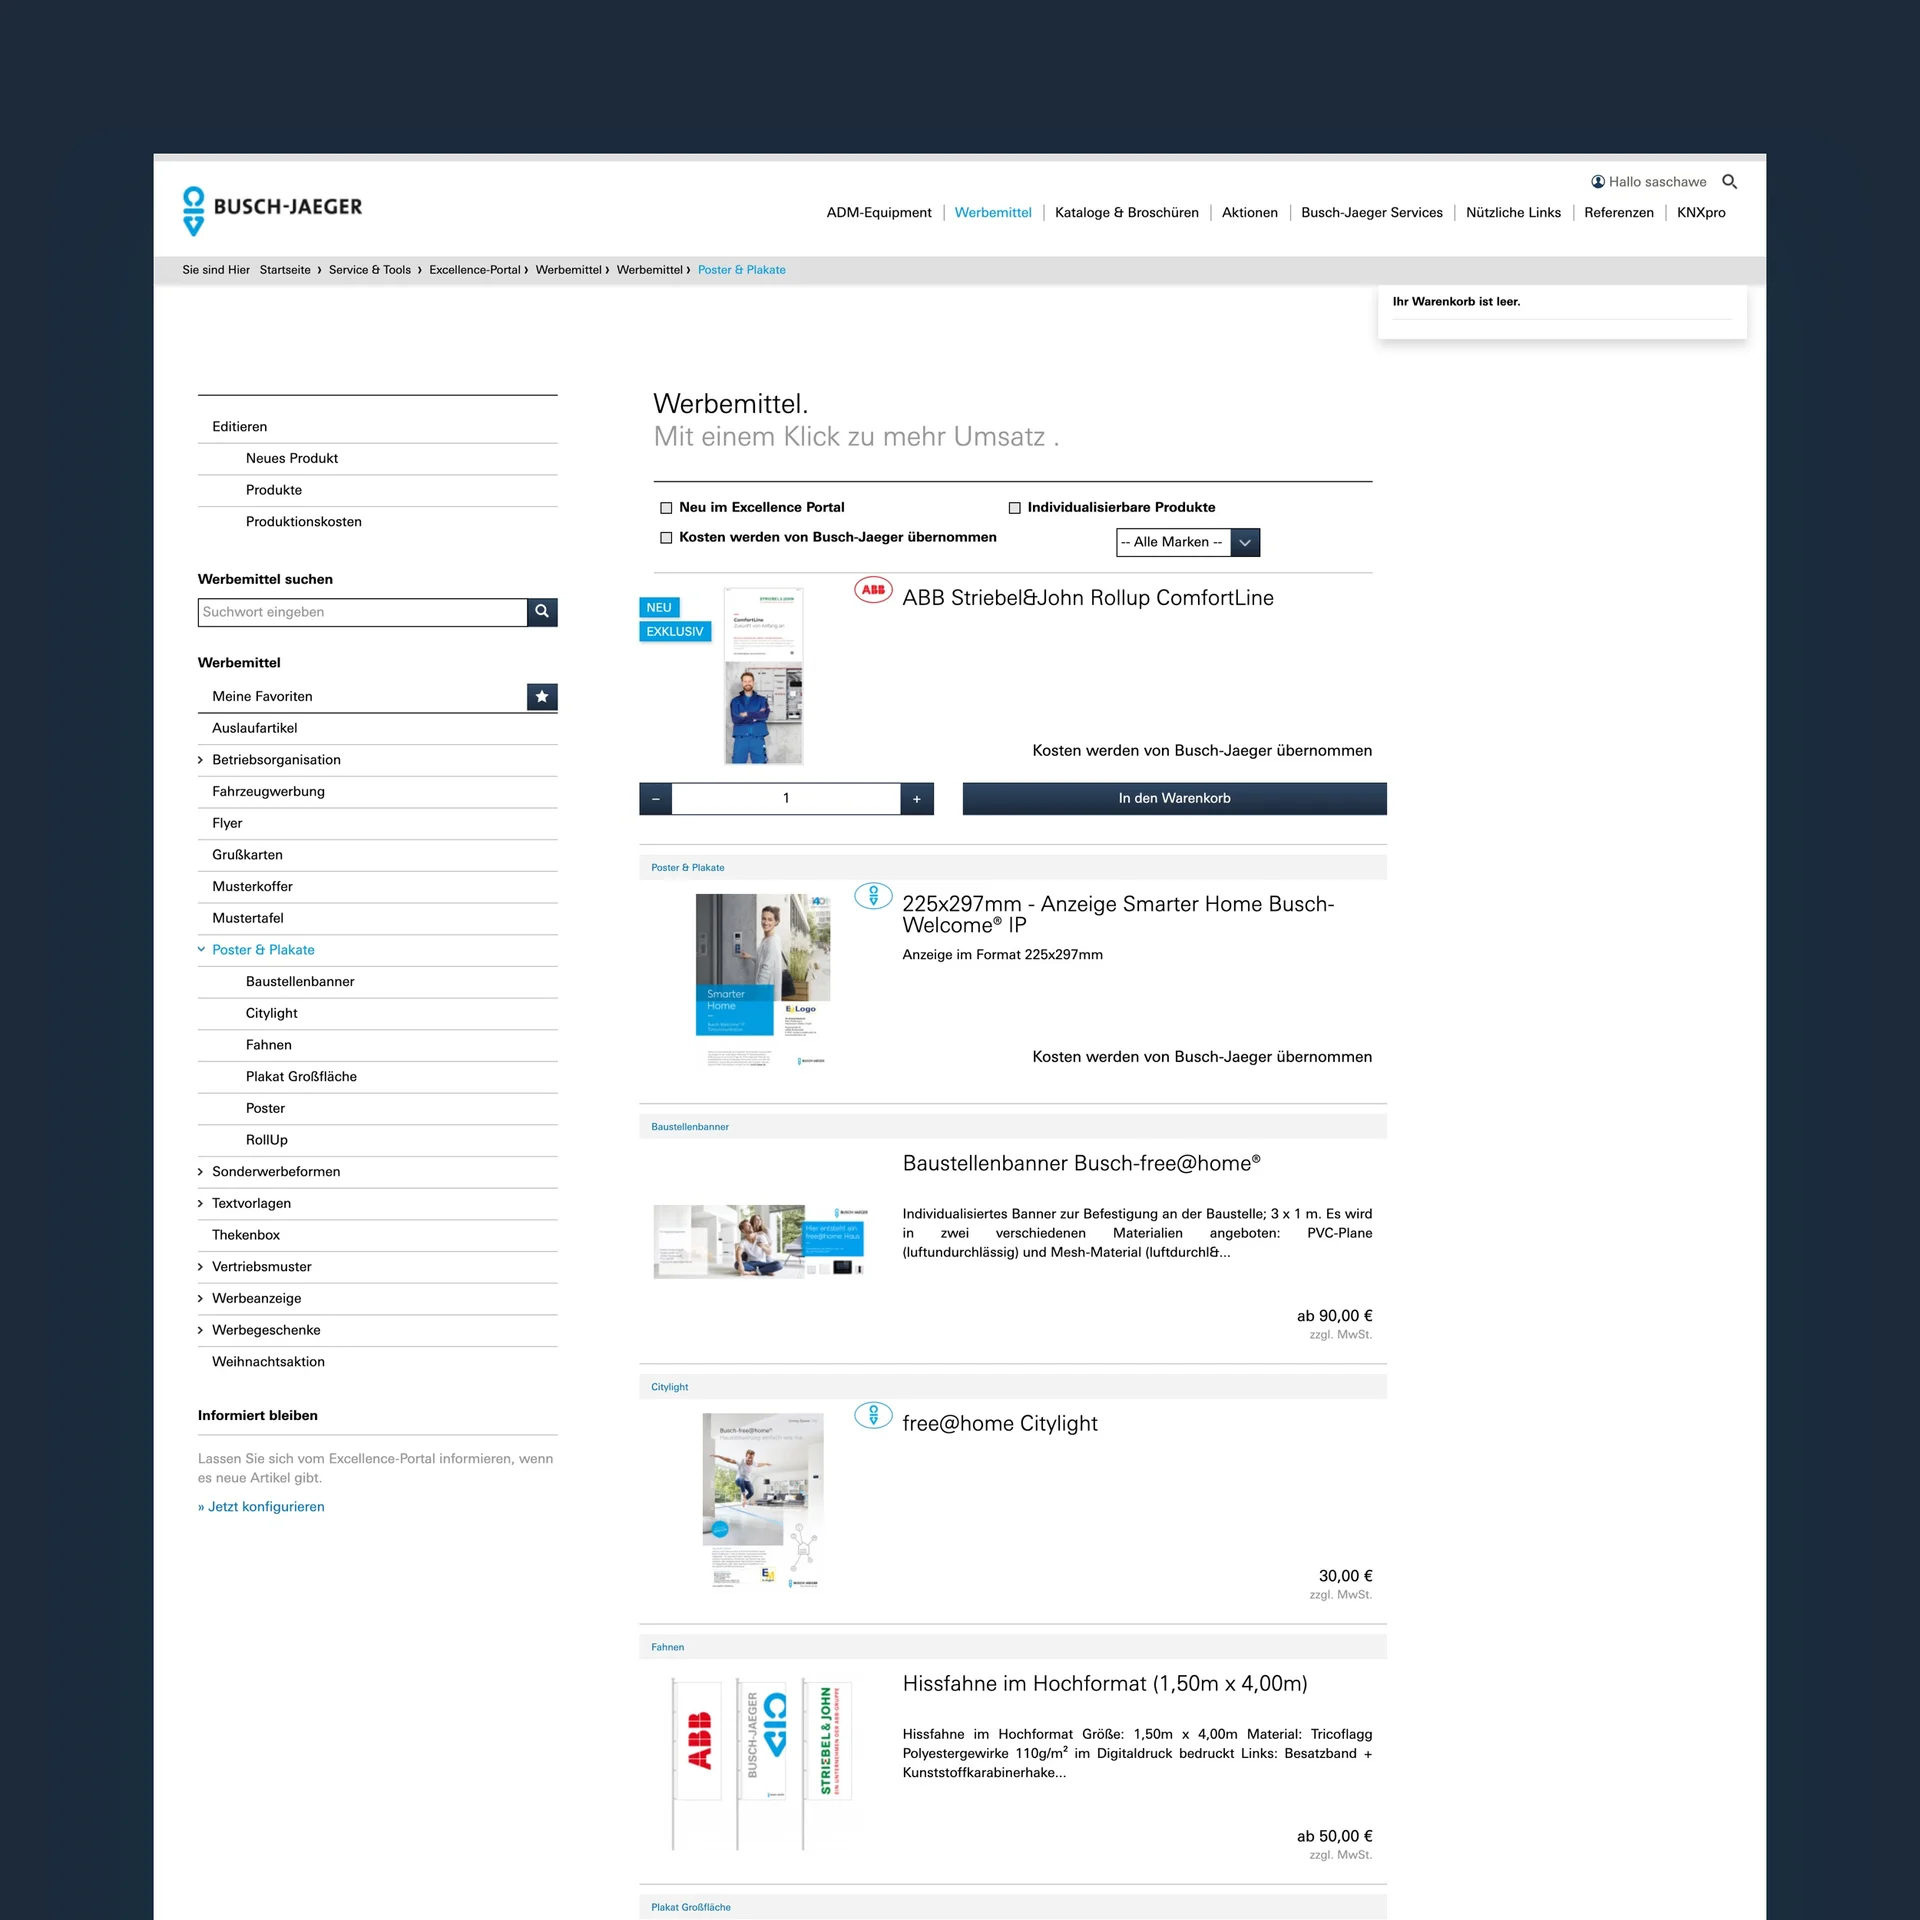Select Produktionskosten in sidebar

[304, 522]
